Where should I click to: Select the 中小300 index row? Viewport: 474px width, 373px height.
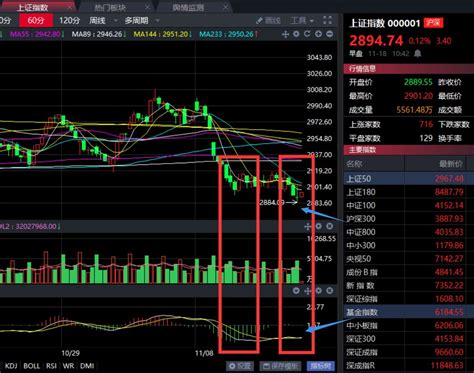coord(409,245)
